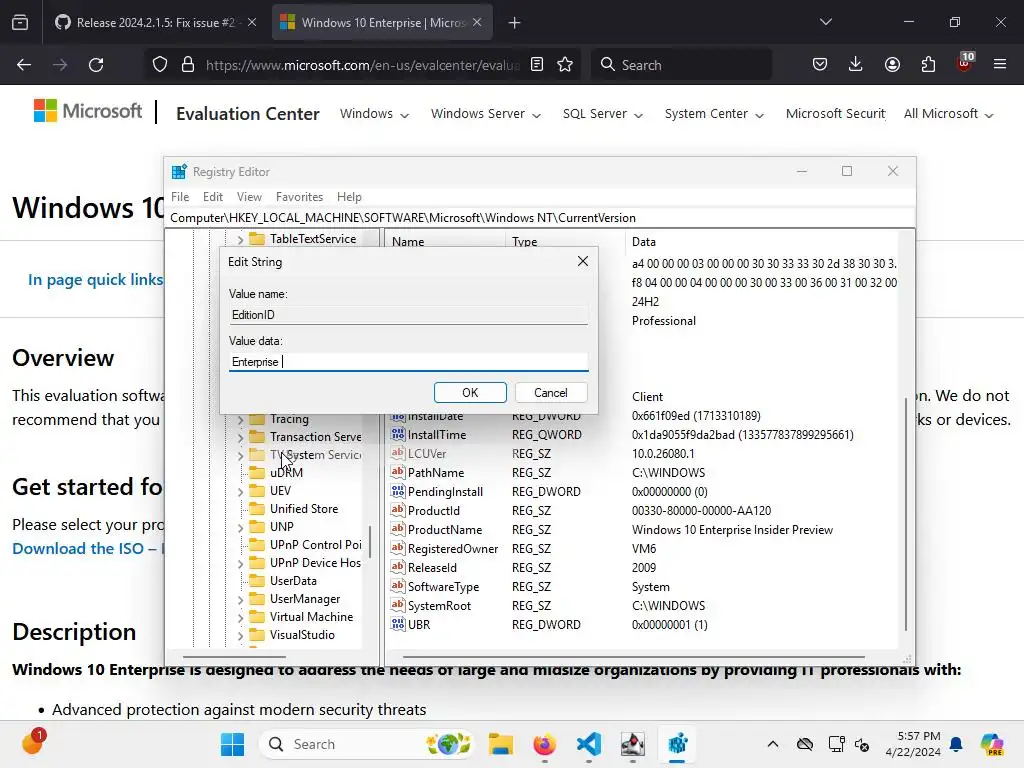1024x768 pixels.
Task: Select the Unified Store registry key
Action: tap(304, 509)
